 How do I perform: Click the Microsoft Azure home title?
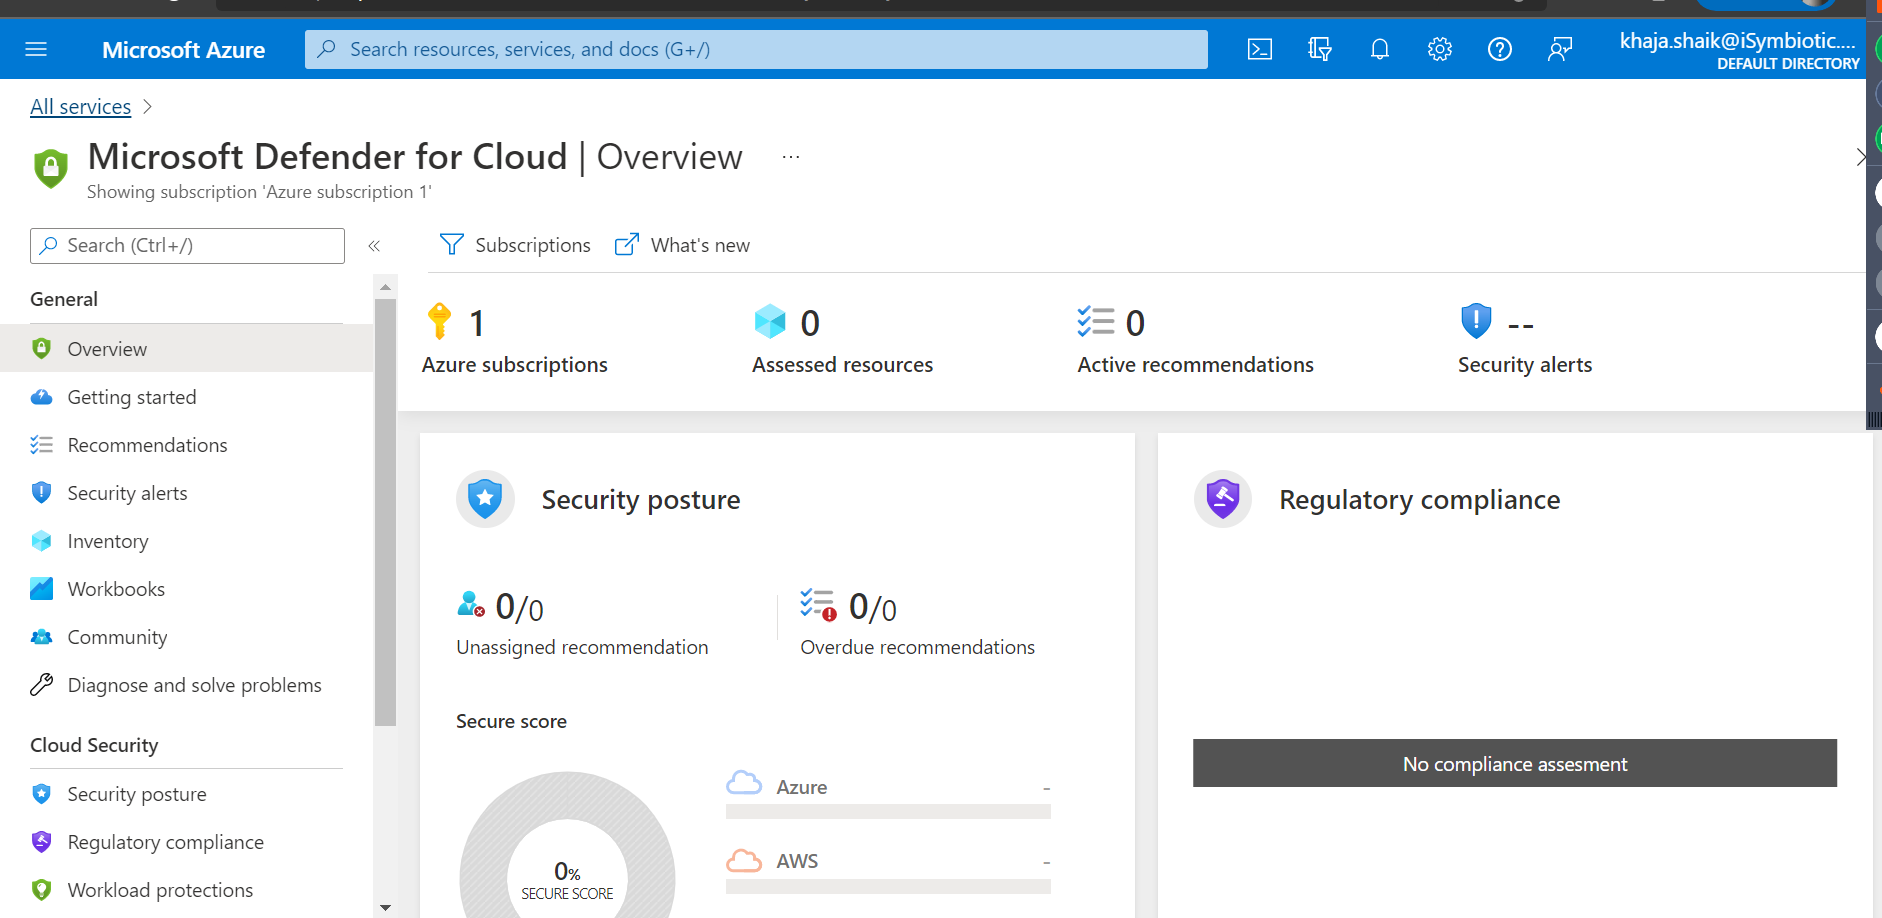pos(183,50)
